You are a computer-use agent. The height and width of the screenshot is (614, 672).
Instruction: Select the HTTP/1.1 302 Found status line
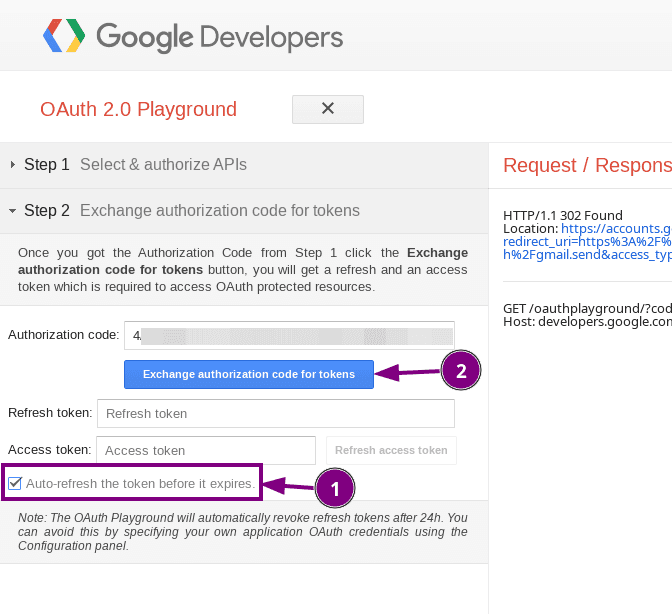[x=562, y=215]
